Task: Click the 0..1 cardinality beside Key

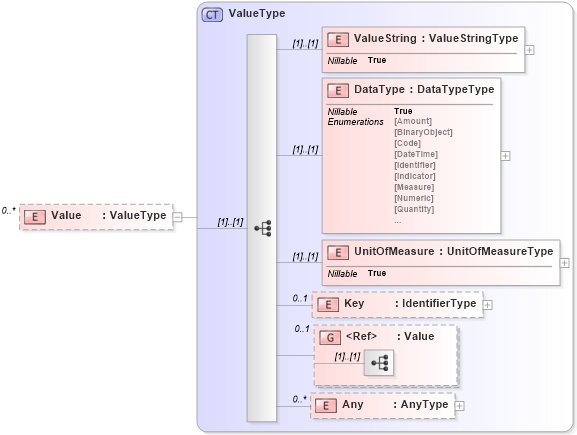Action: 300,298
